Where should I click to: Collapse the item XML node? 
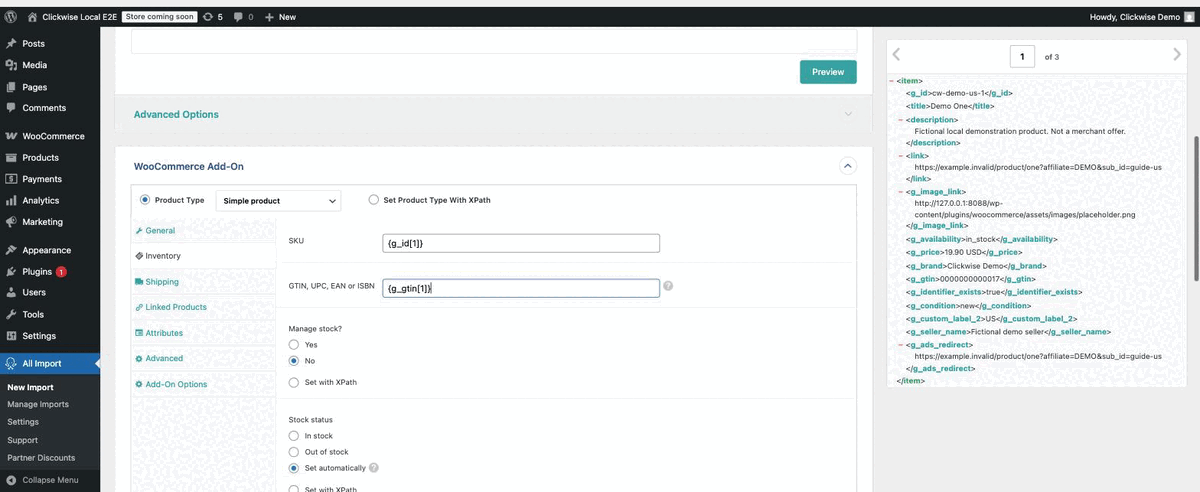[x=891, y=81]
